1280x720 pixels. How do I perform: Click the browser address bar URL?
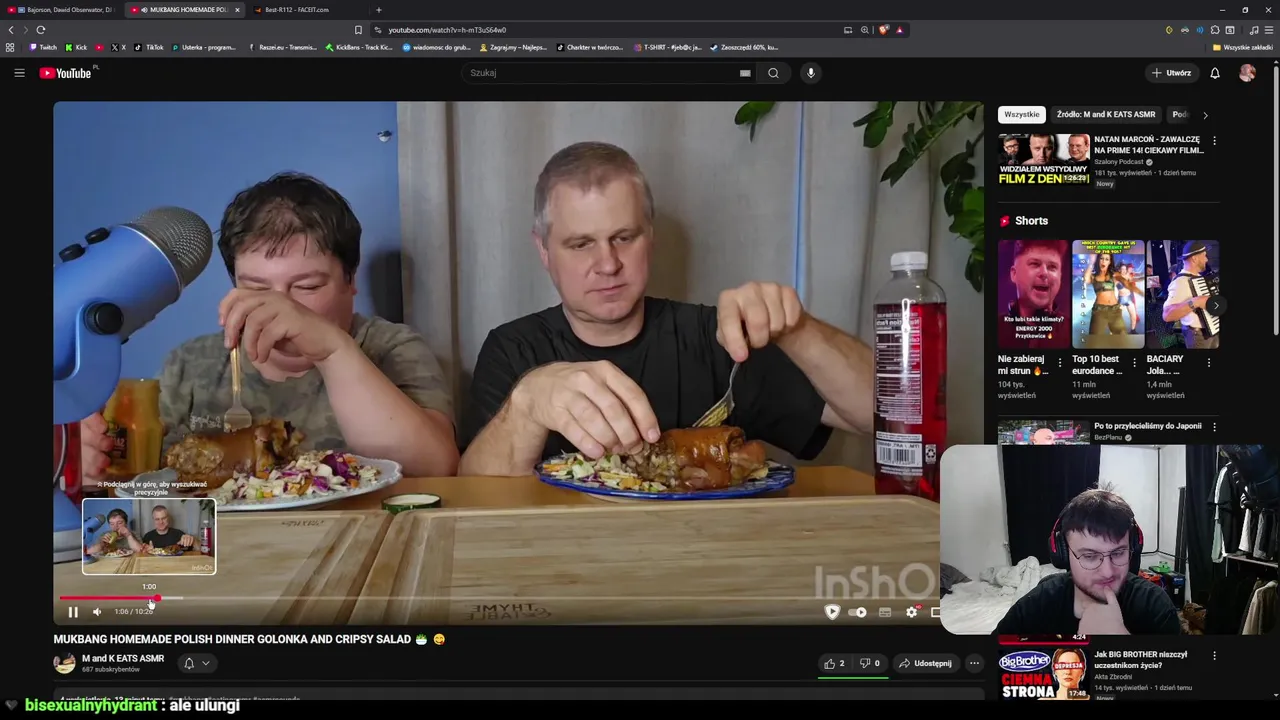pos(447,30)
